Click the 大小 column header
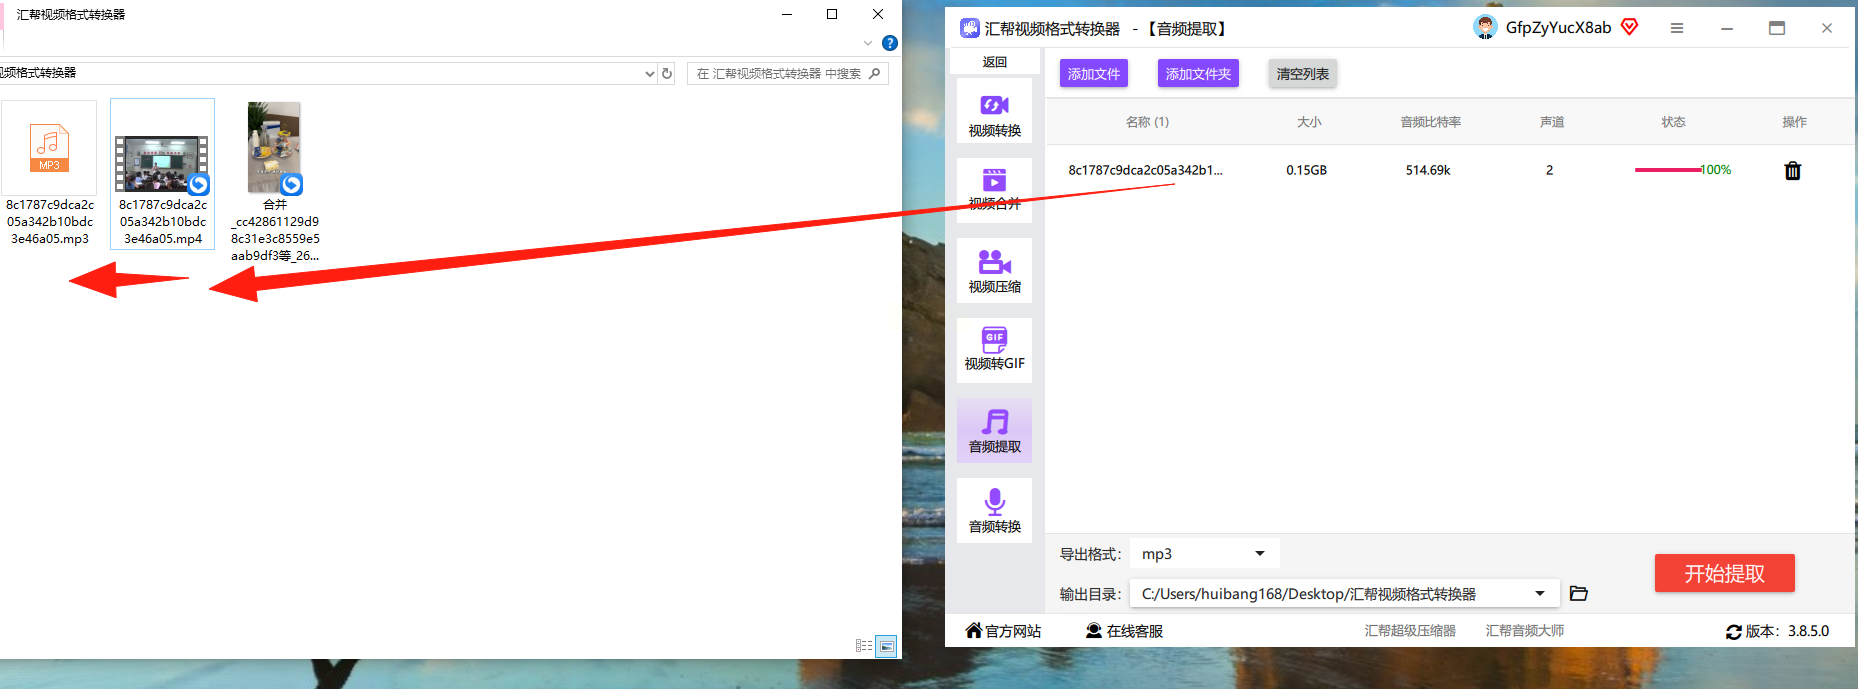Image resolution: width=1858 pixels, height=689 pixels. tap(1309, 122)
